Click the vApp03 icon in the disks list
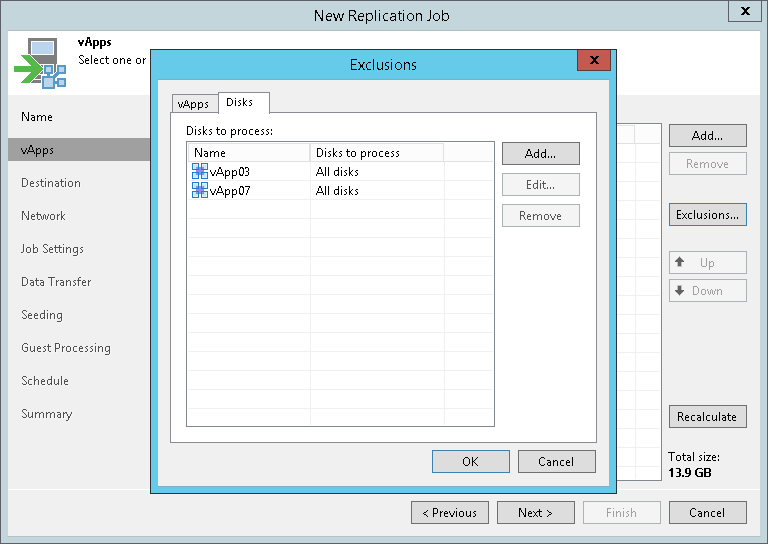The image size is (768, 544). pyautogui.click(x=199, y=171)
